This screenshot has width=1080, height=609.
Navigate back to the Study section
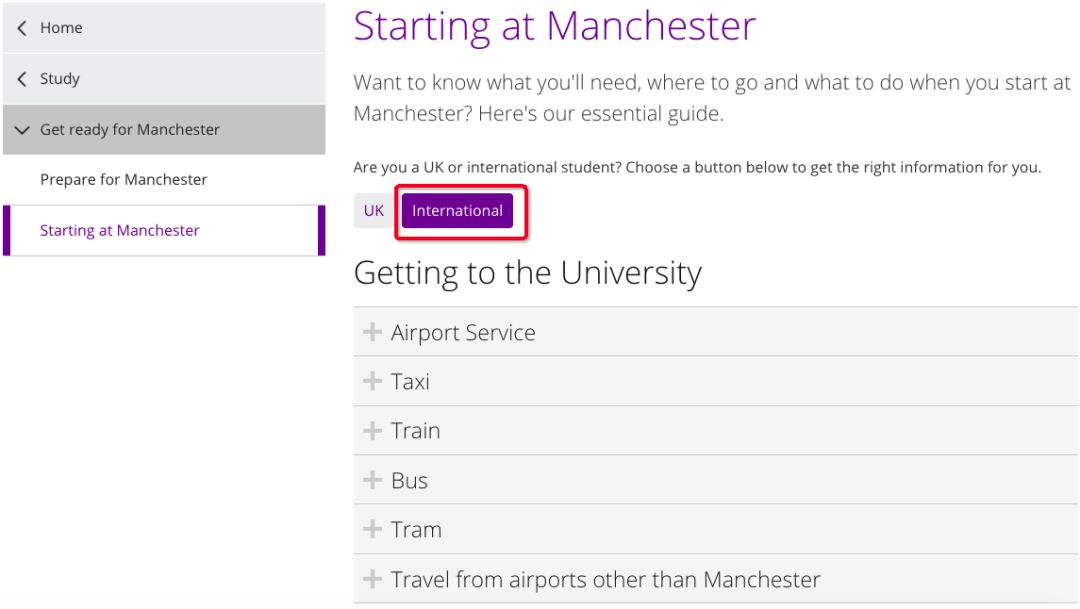point(60,79)
